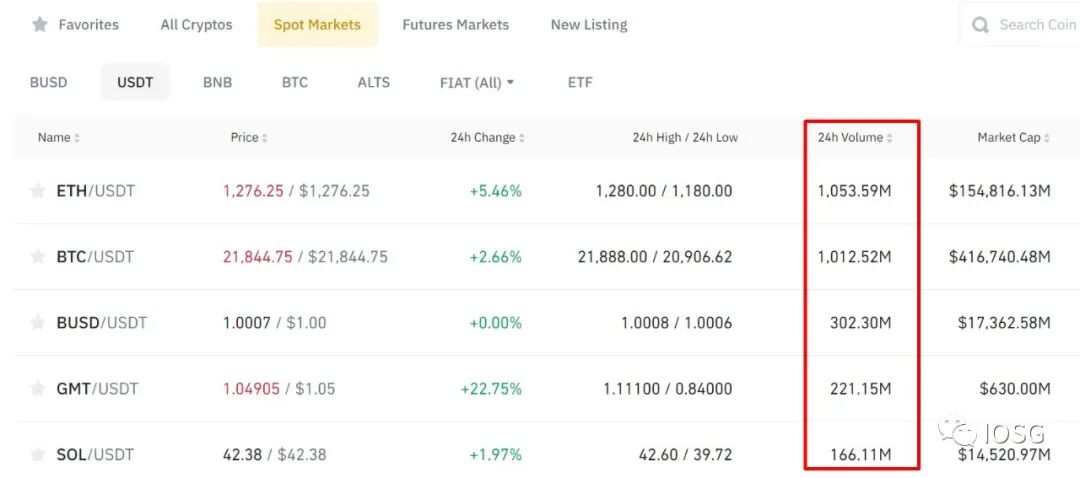Sort by Price column arrows
Viewport: 1080px width, 478px height.
point(265,138)
